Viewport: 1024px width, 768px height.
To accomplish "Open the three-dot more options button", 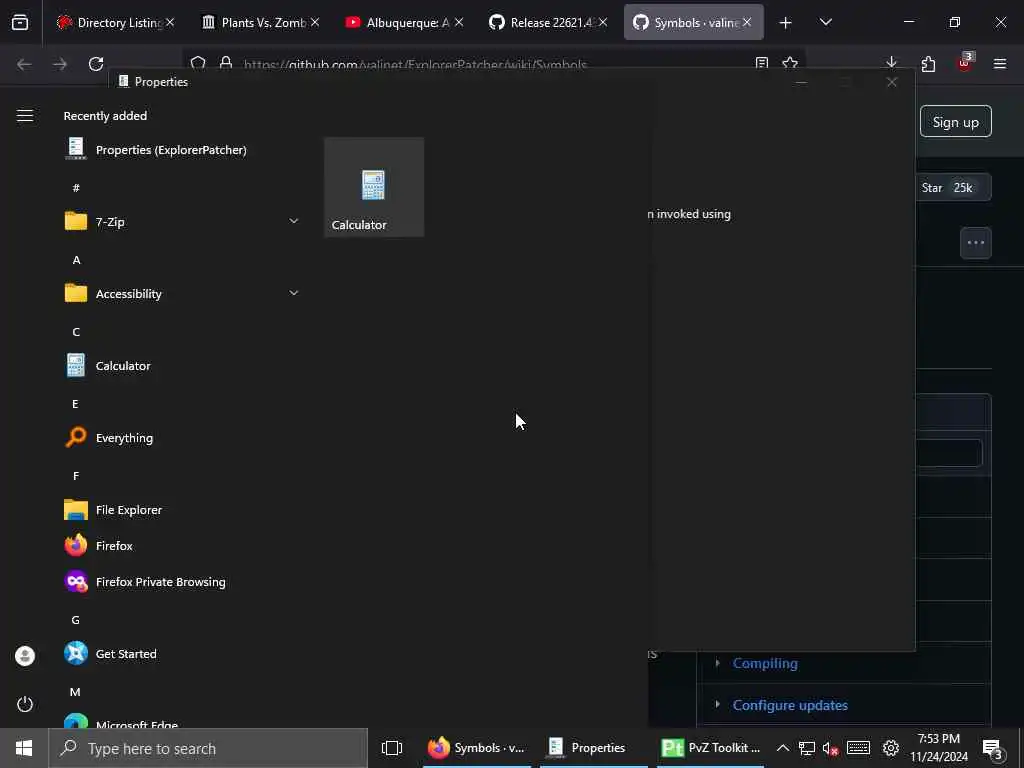I will 976,243.
